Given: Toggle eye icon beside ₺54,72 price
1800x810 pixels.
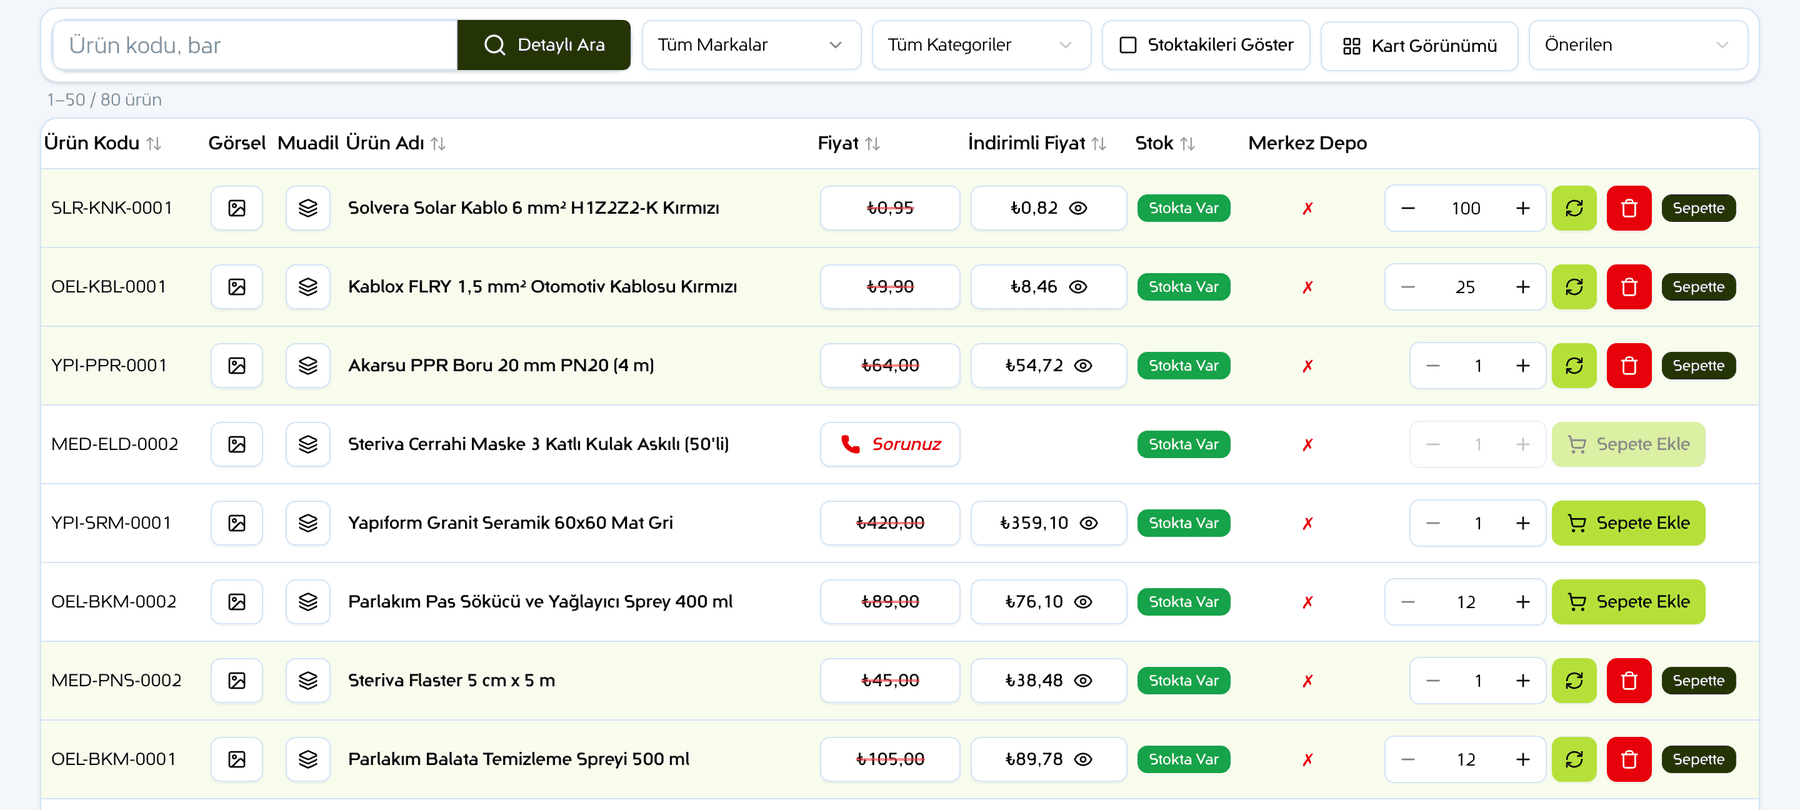Looking at the screenshot, I should click(1083, 366).
